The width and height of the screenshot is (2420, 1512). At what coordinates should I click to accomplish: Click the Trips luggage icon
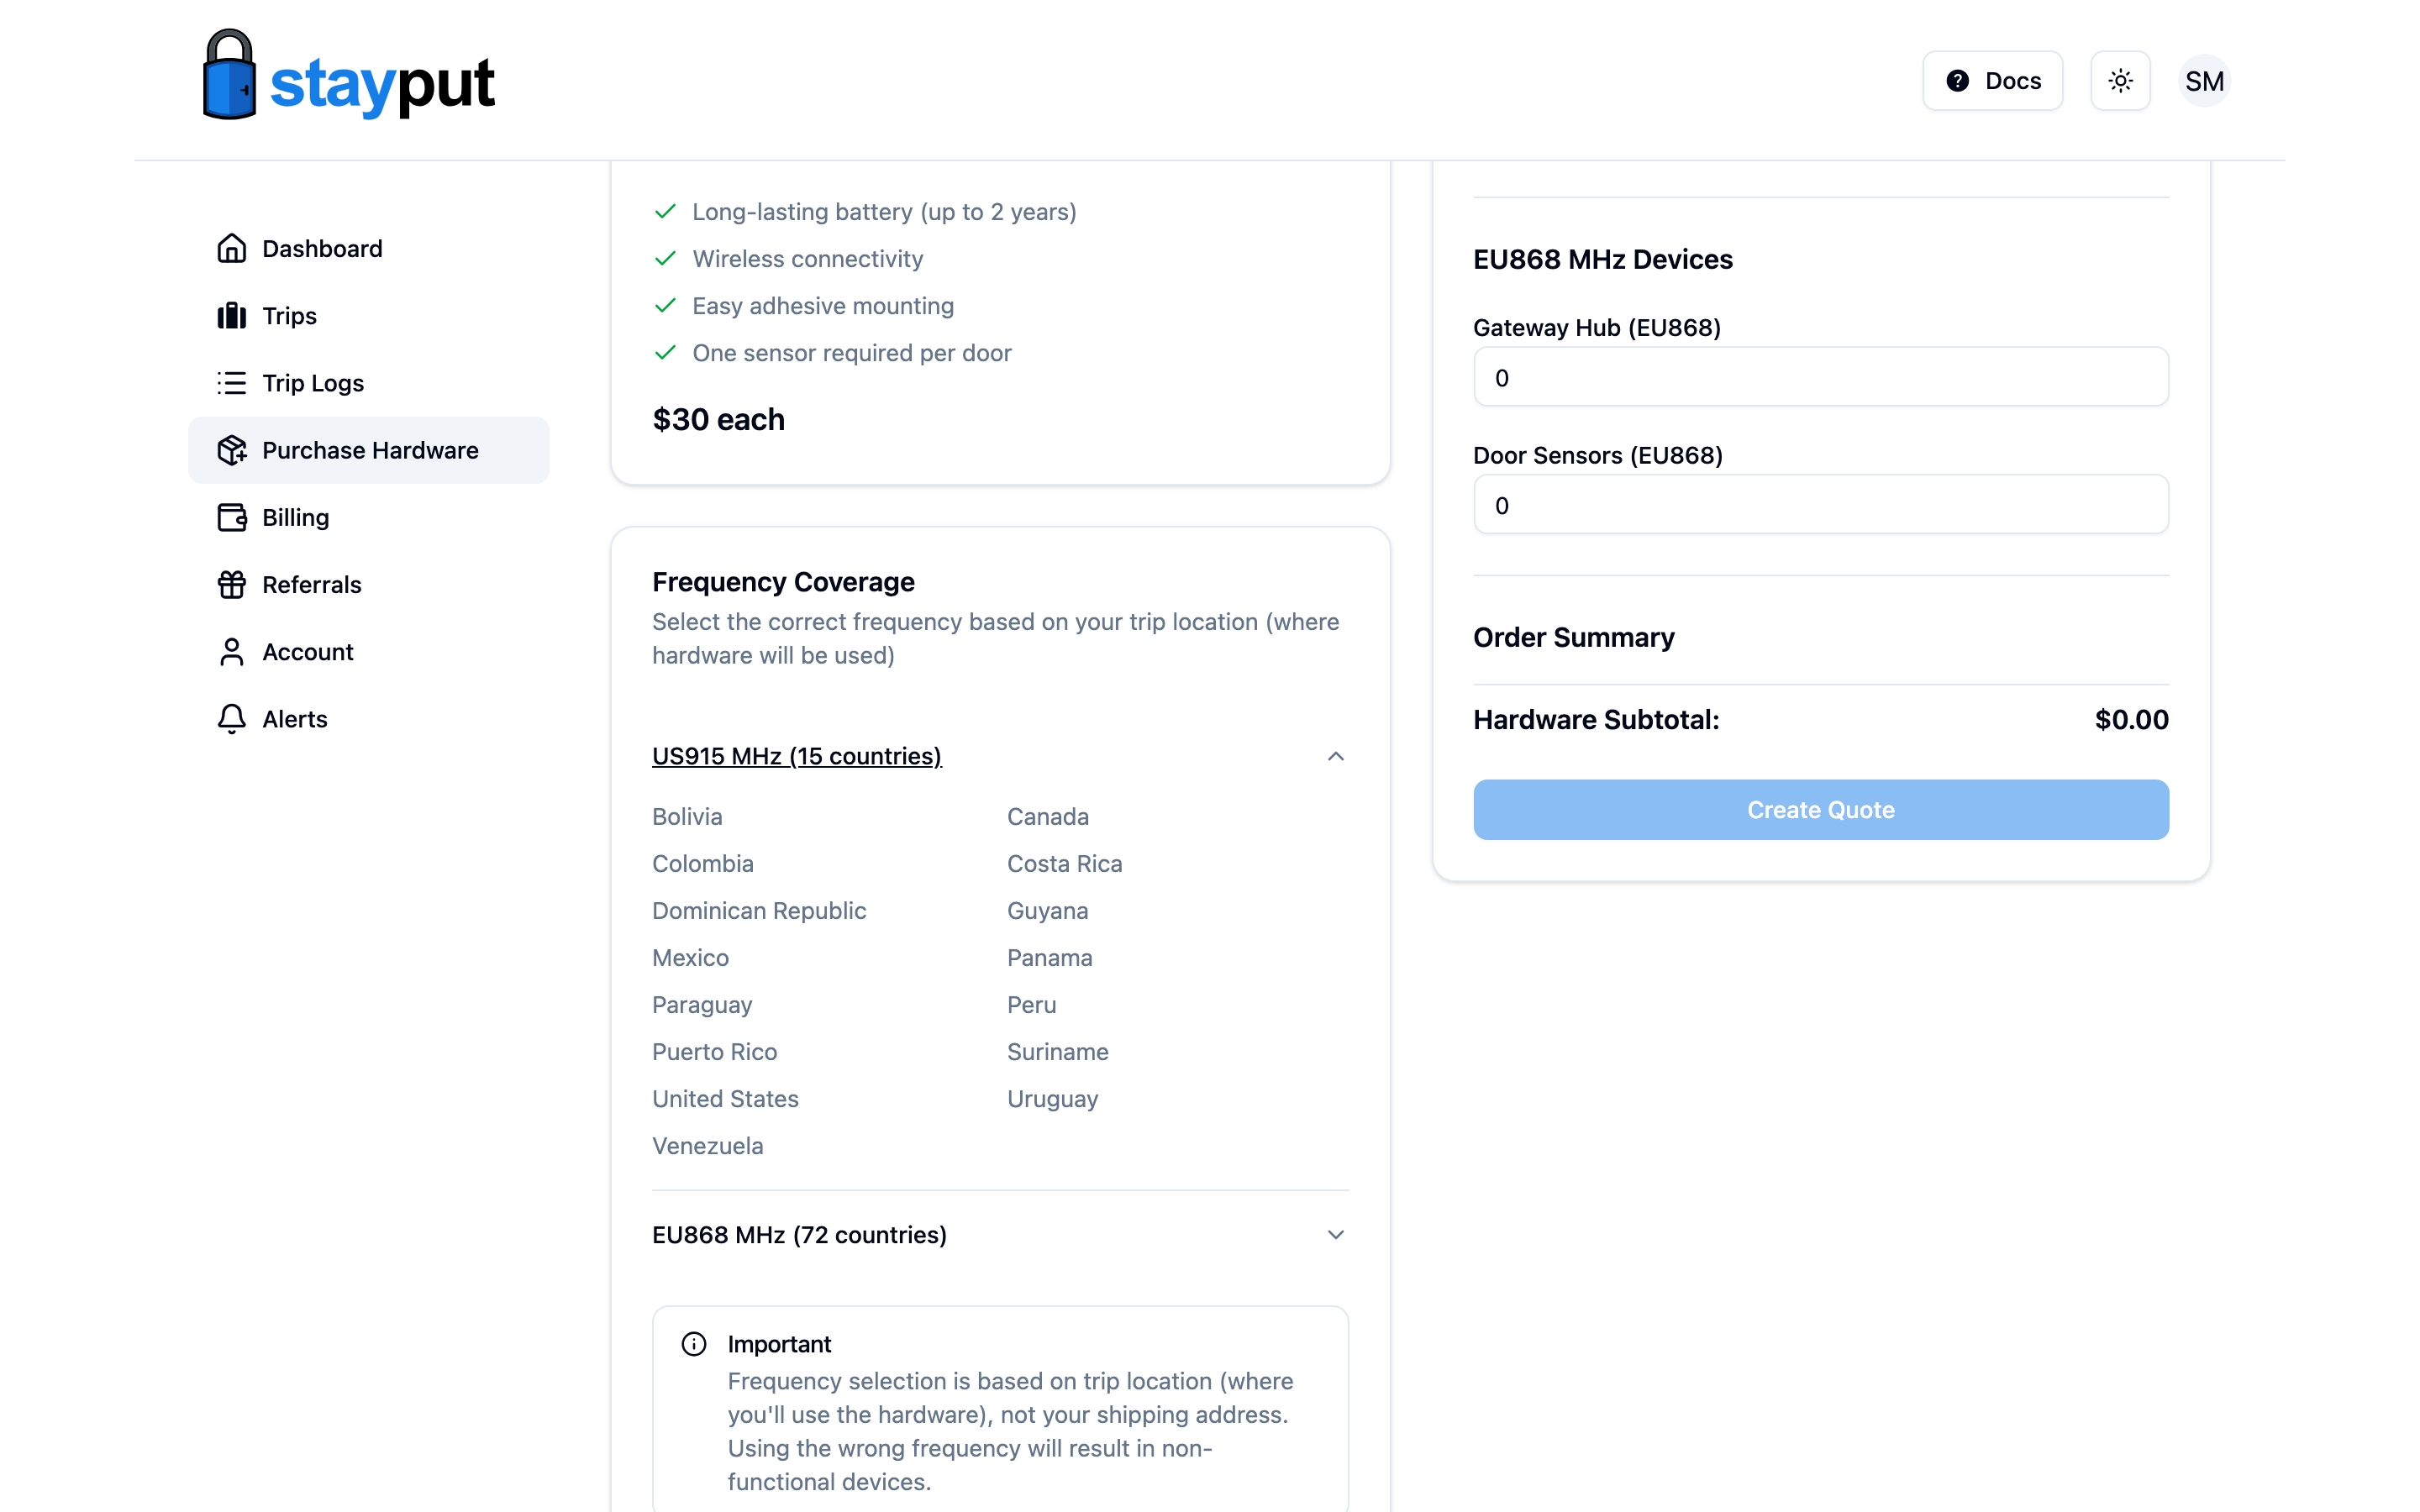[x=231, y=316]
